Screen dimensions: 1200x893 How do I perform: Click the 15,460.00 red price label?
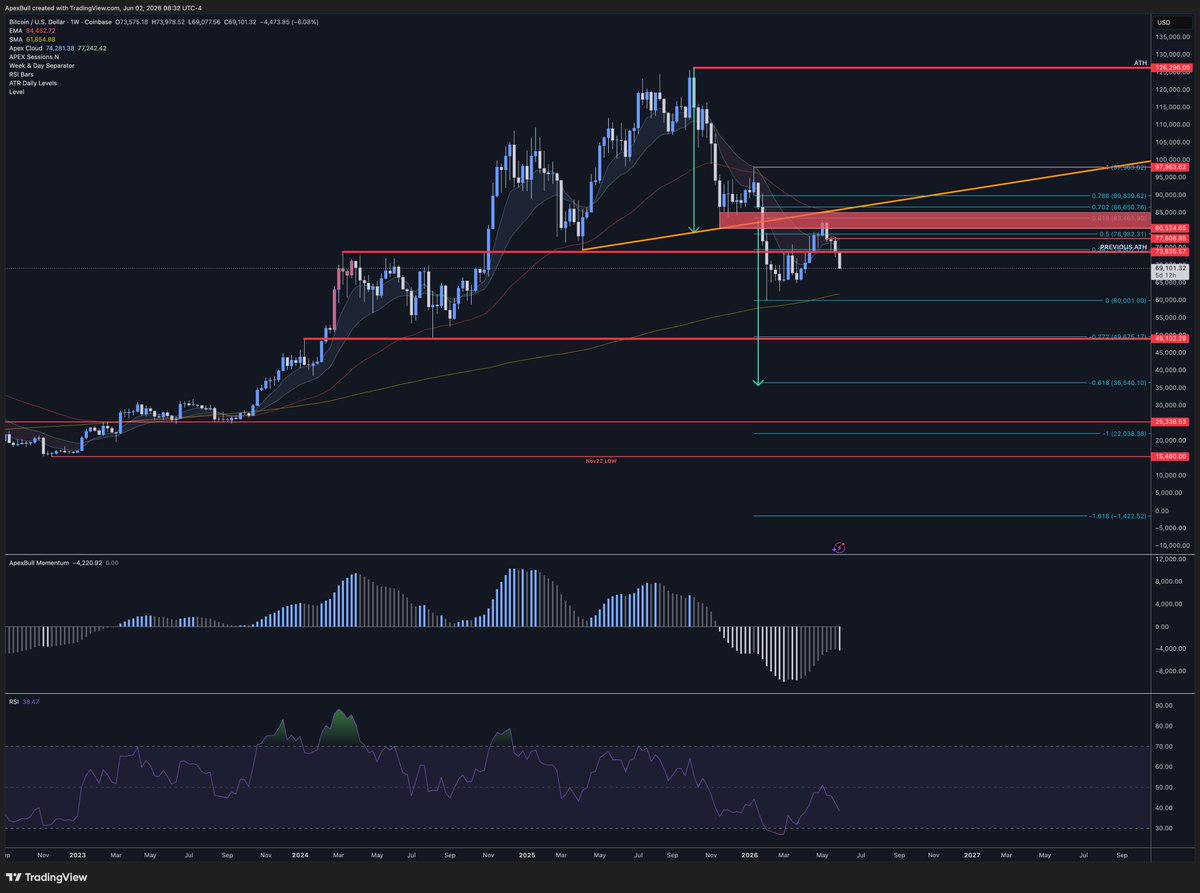coord(1170,457)
